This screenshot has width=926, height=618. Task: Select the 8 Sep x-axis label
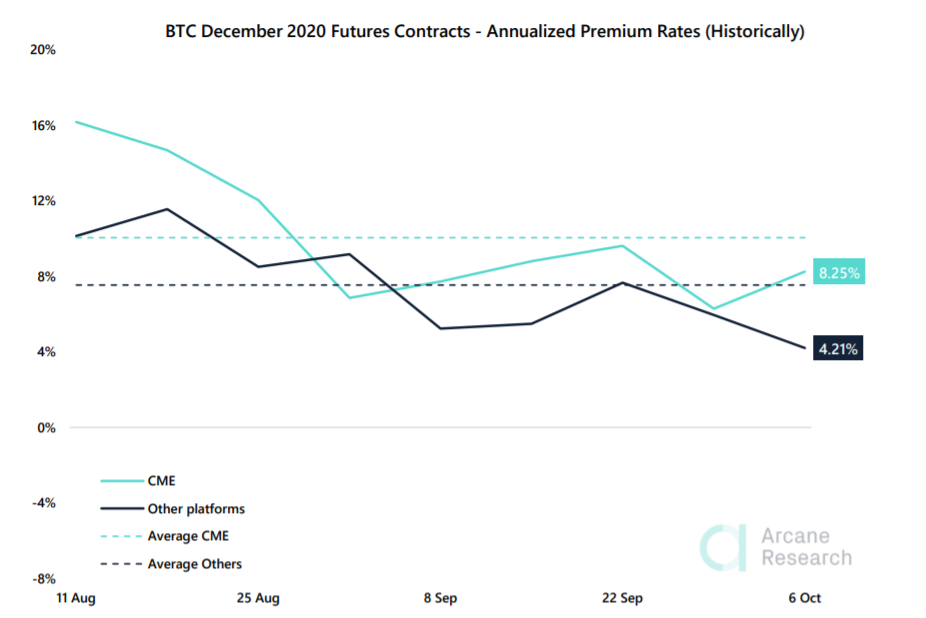pos(440,598)
